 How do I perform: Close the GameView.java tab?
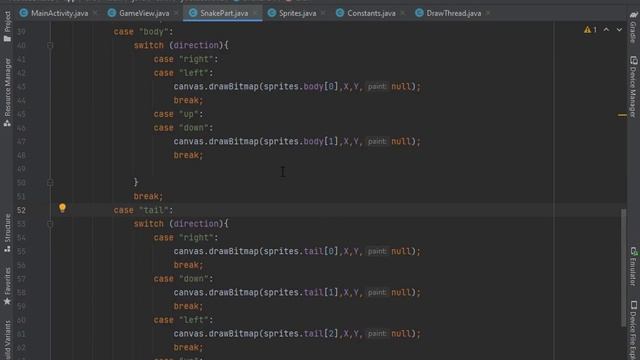click(176, 13)
